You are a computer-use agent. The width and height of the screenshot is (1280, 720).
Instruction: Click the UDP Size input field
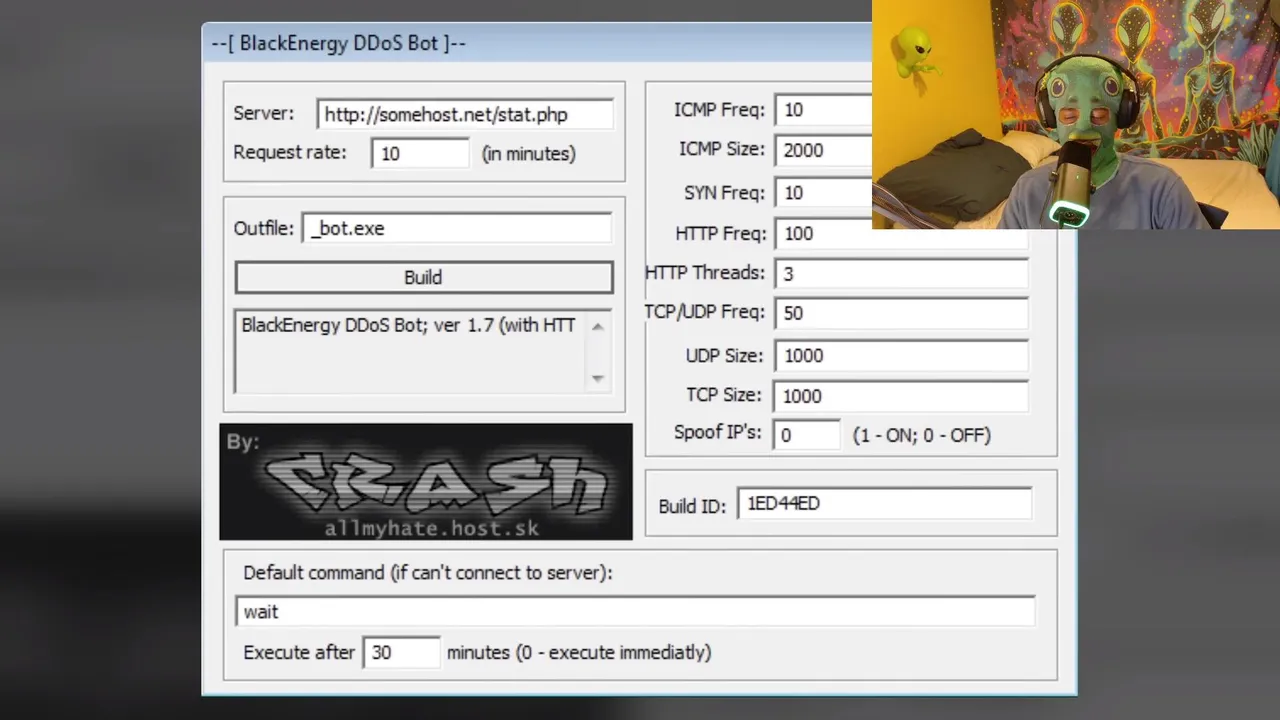901,356
